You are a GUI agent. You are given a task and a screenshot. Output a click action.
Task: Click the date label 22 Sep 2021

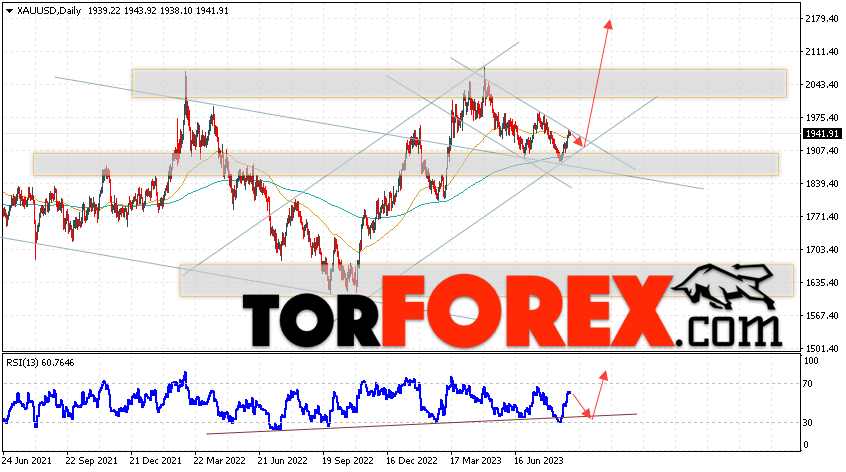pyautogui.click(x=91, y=461)
